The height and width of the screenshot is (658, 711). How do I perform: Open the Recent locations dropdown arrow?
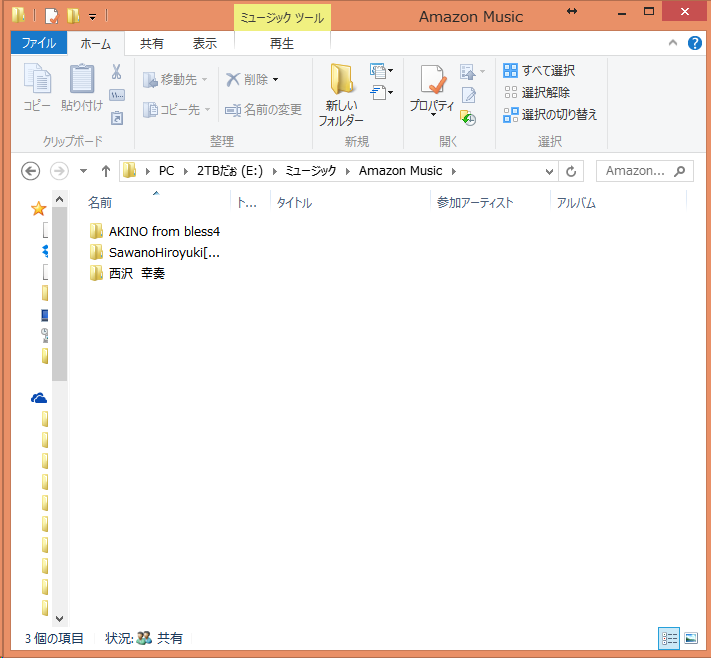pyautogui.click(x=83, y=171)
